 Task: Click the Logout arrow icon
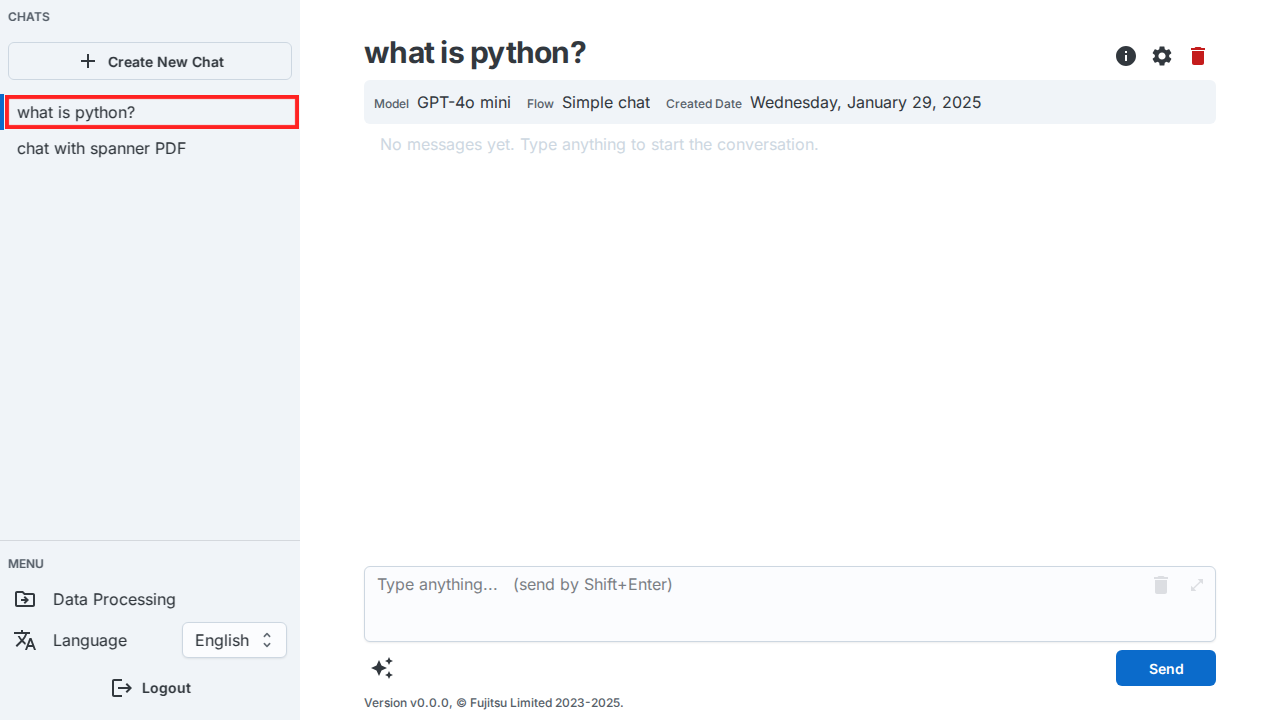[x=122, y=688]
